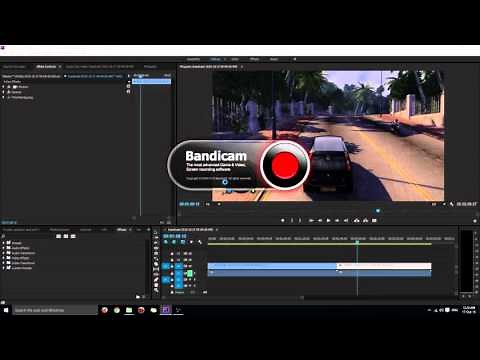This screenshot has height=360, width=480.
Task: Select the Pen tool
Action: [x=156, y=280]
